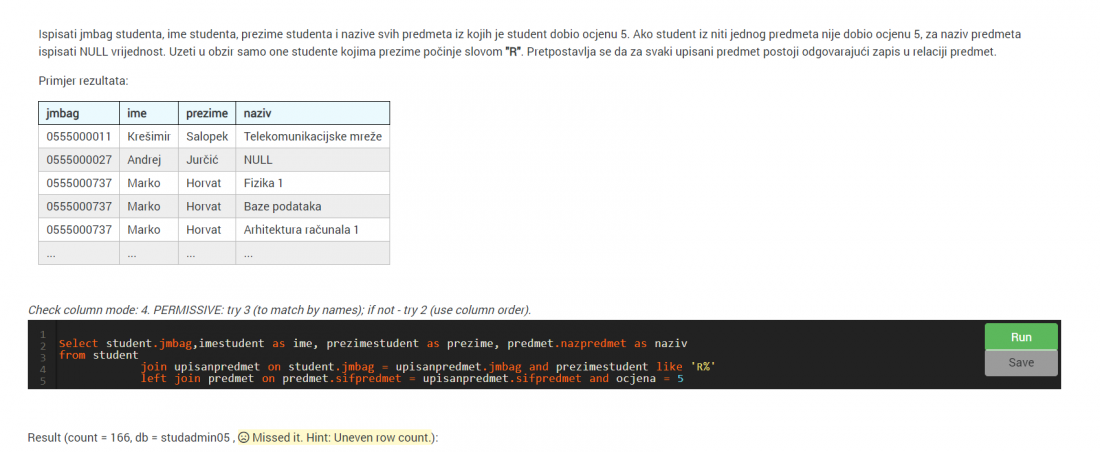Click the bold "R" in the task description

coord(513,52)
